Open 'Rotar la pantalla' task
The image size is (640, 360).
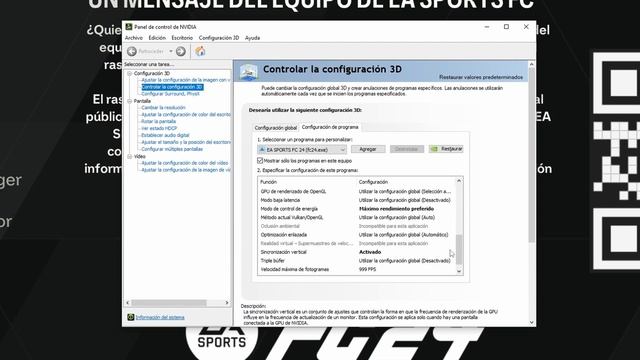(x=158, y=122)
